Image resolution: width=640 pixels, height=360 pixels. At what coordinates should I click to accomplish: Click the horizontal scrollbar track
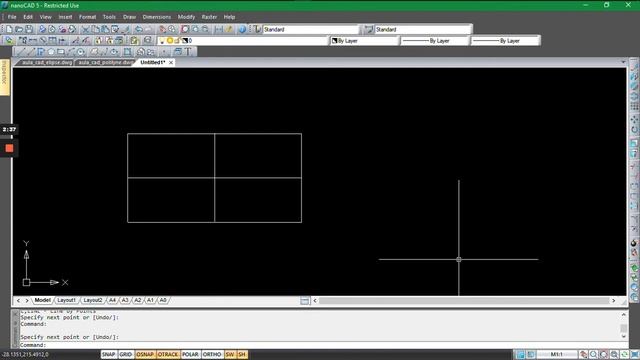464,300
